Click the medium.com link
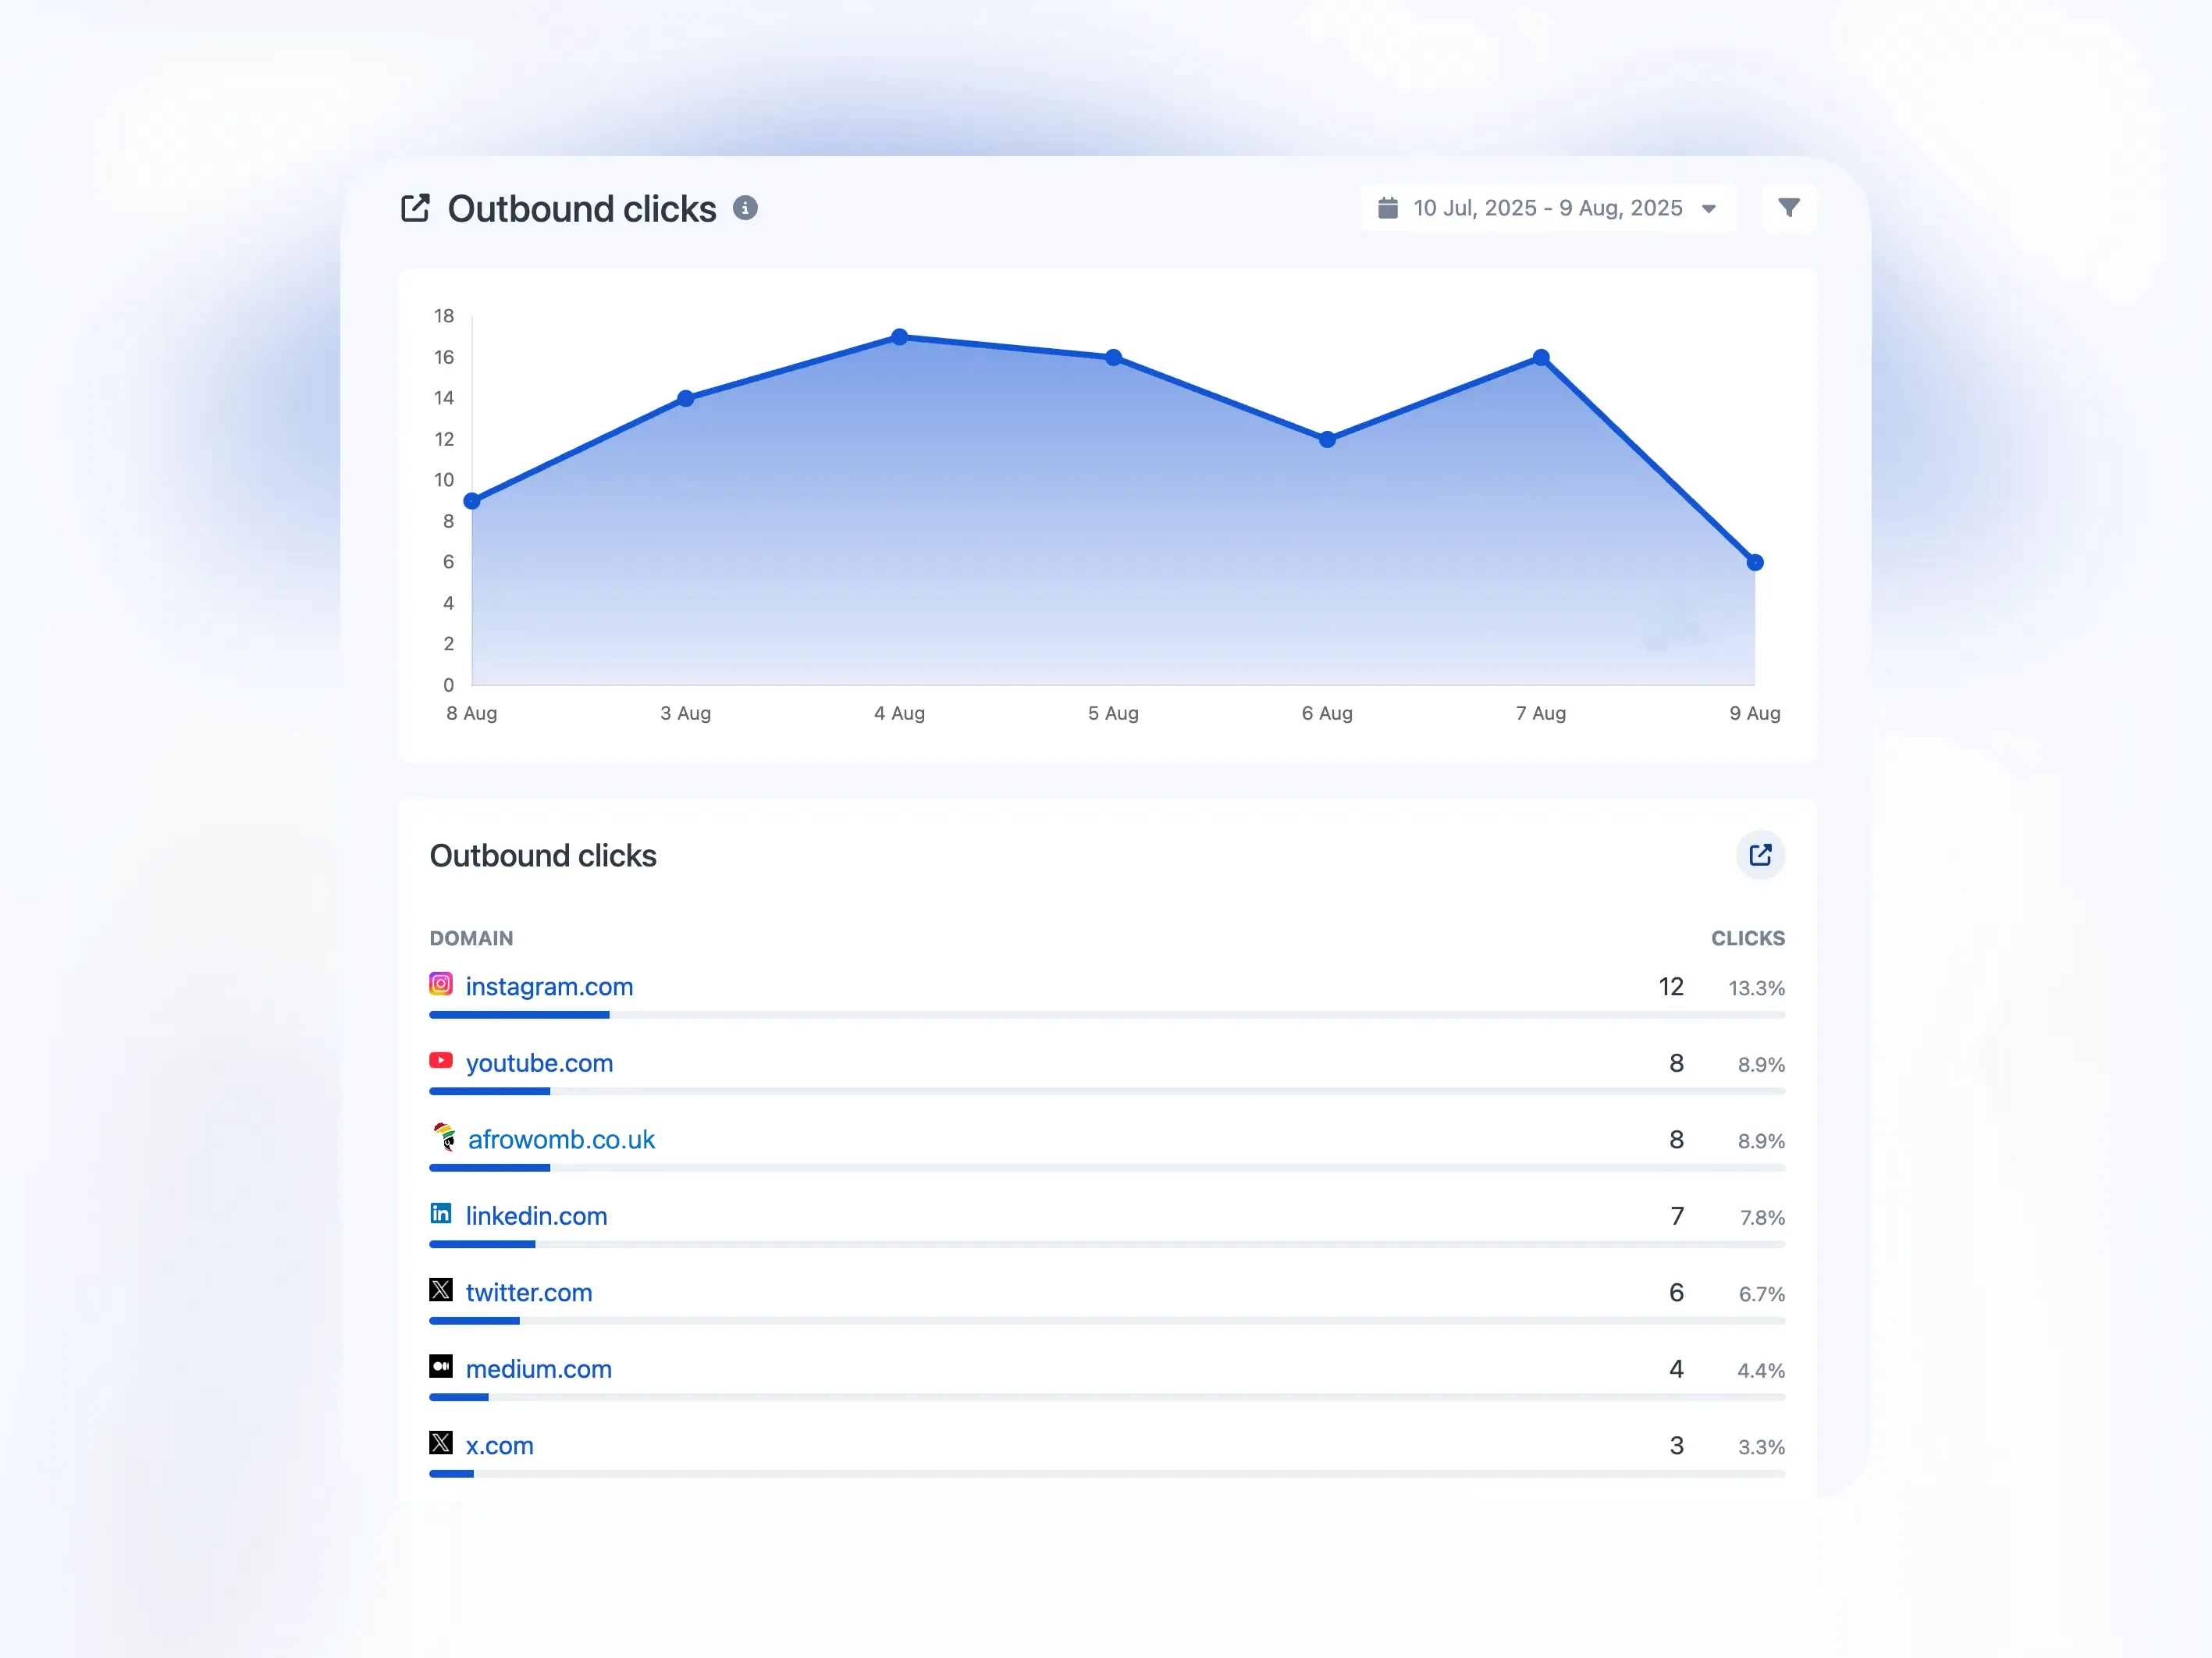Viewport: 2212px width, 1658px height. coord(539,1369)
